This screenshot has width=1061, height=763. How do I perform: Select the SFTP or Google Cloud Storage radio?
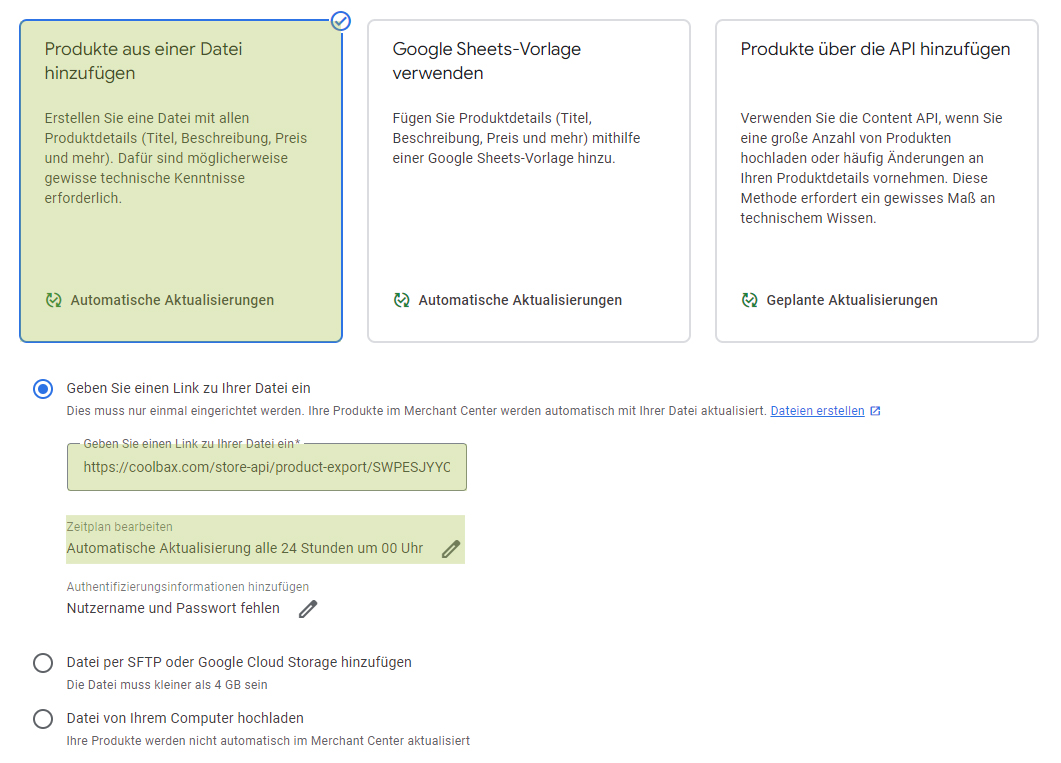pos(43,663)
